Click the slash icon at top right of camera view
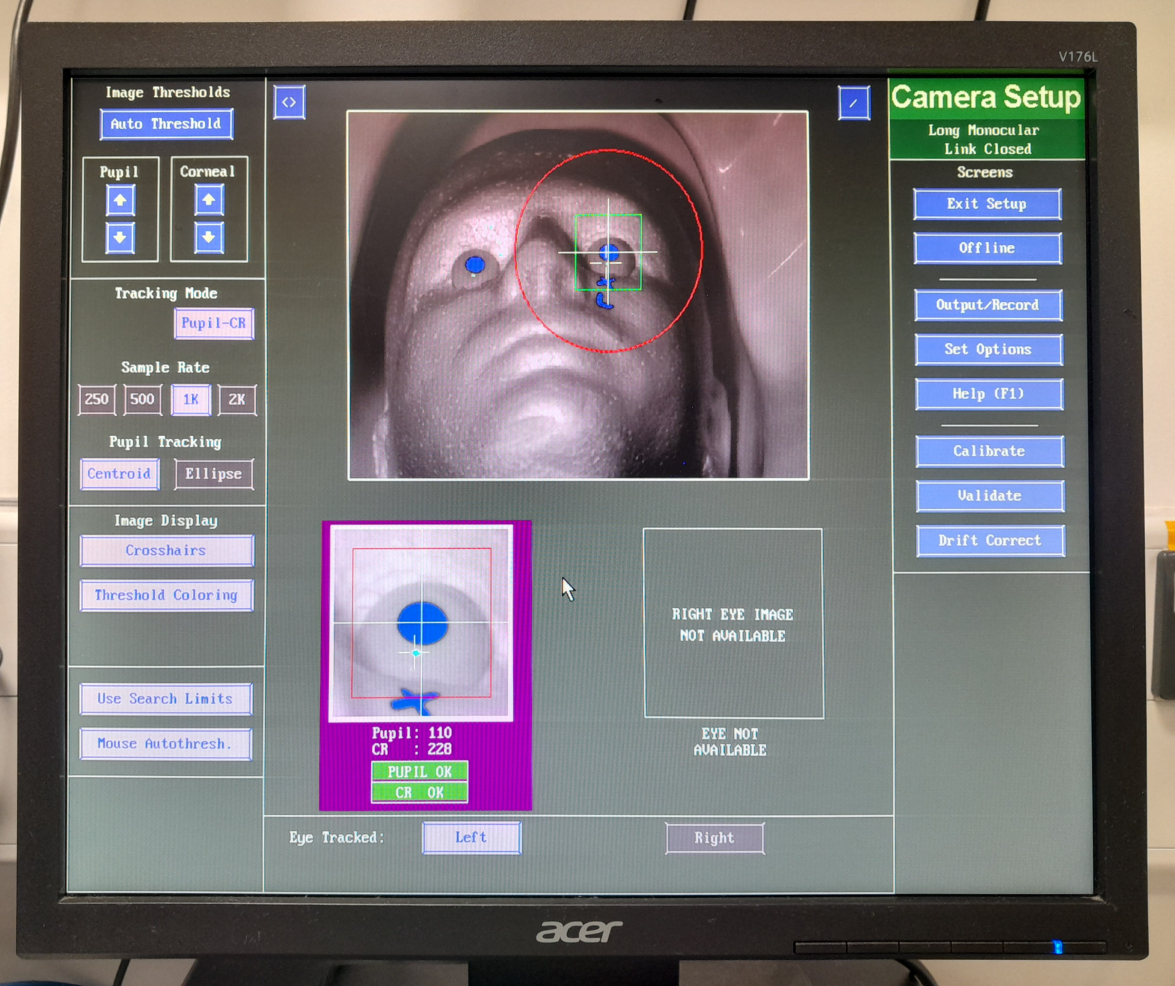Screen dimensions: 1175x986 tap(854, 102)
